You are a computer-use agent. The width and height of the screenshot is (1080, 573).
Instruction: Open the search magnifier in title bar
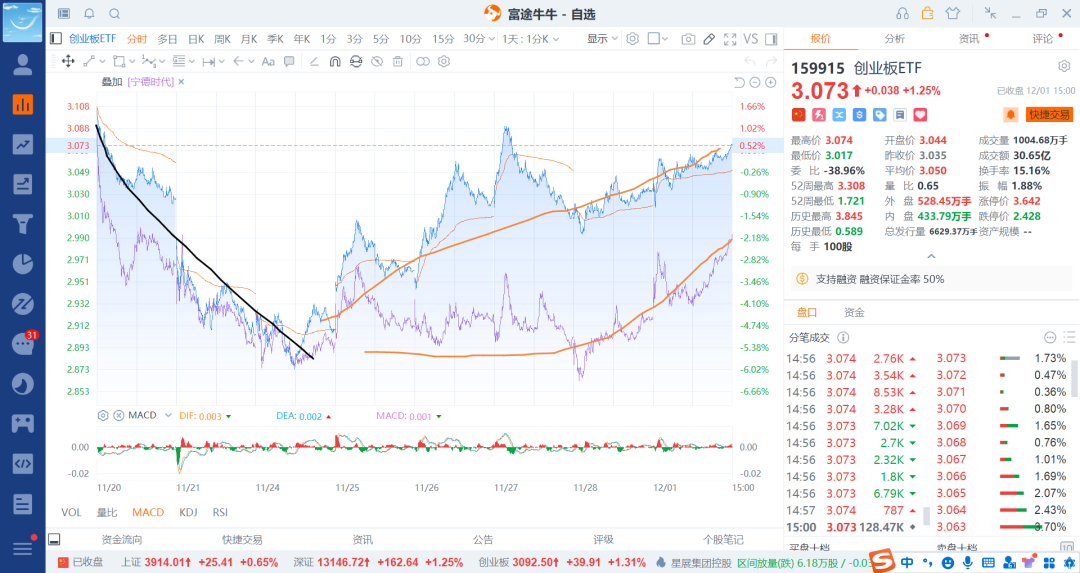[x=115, y=13]
